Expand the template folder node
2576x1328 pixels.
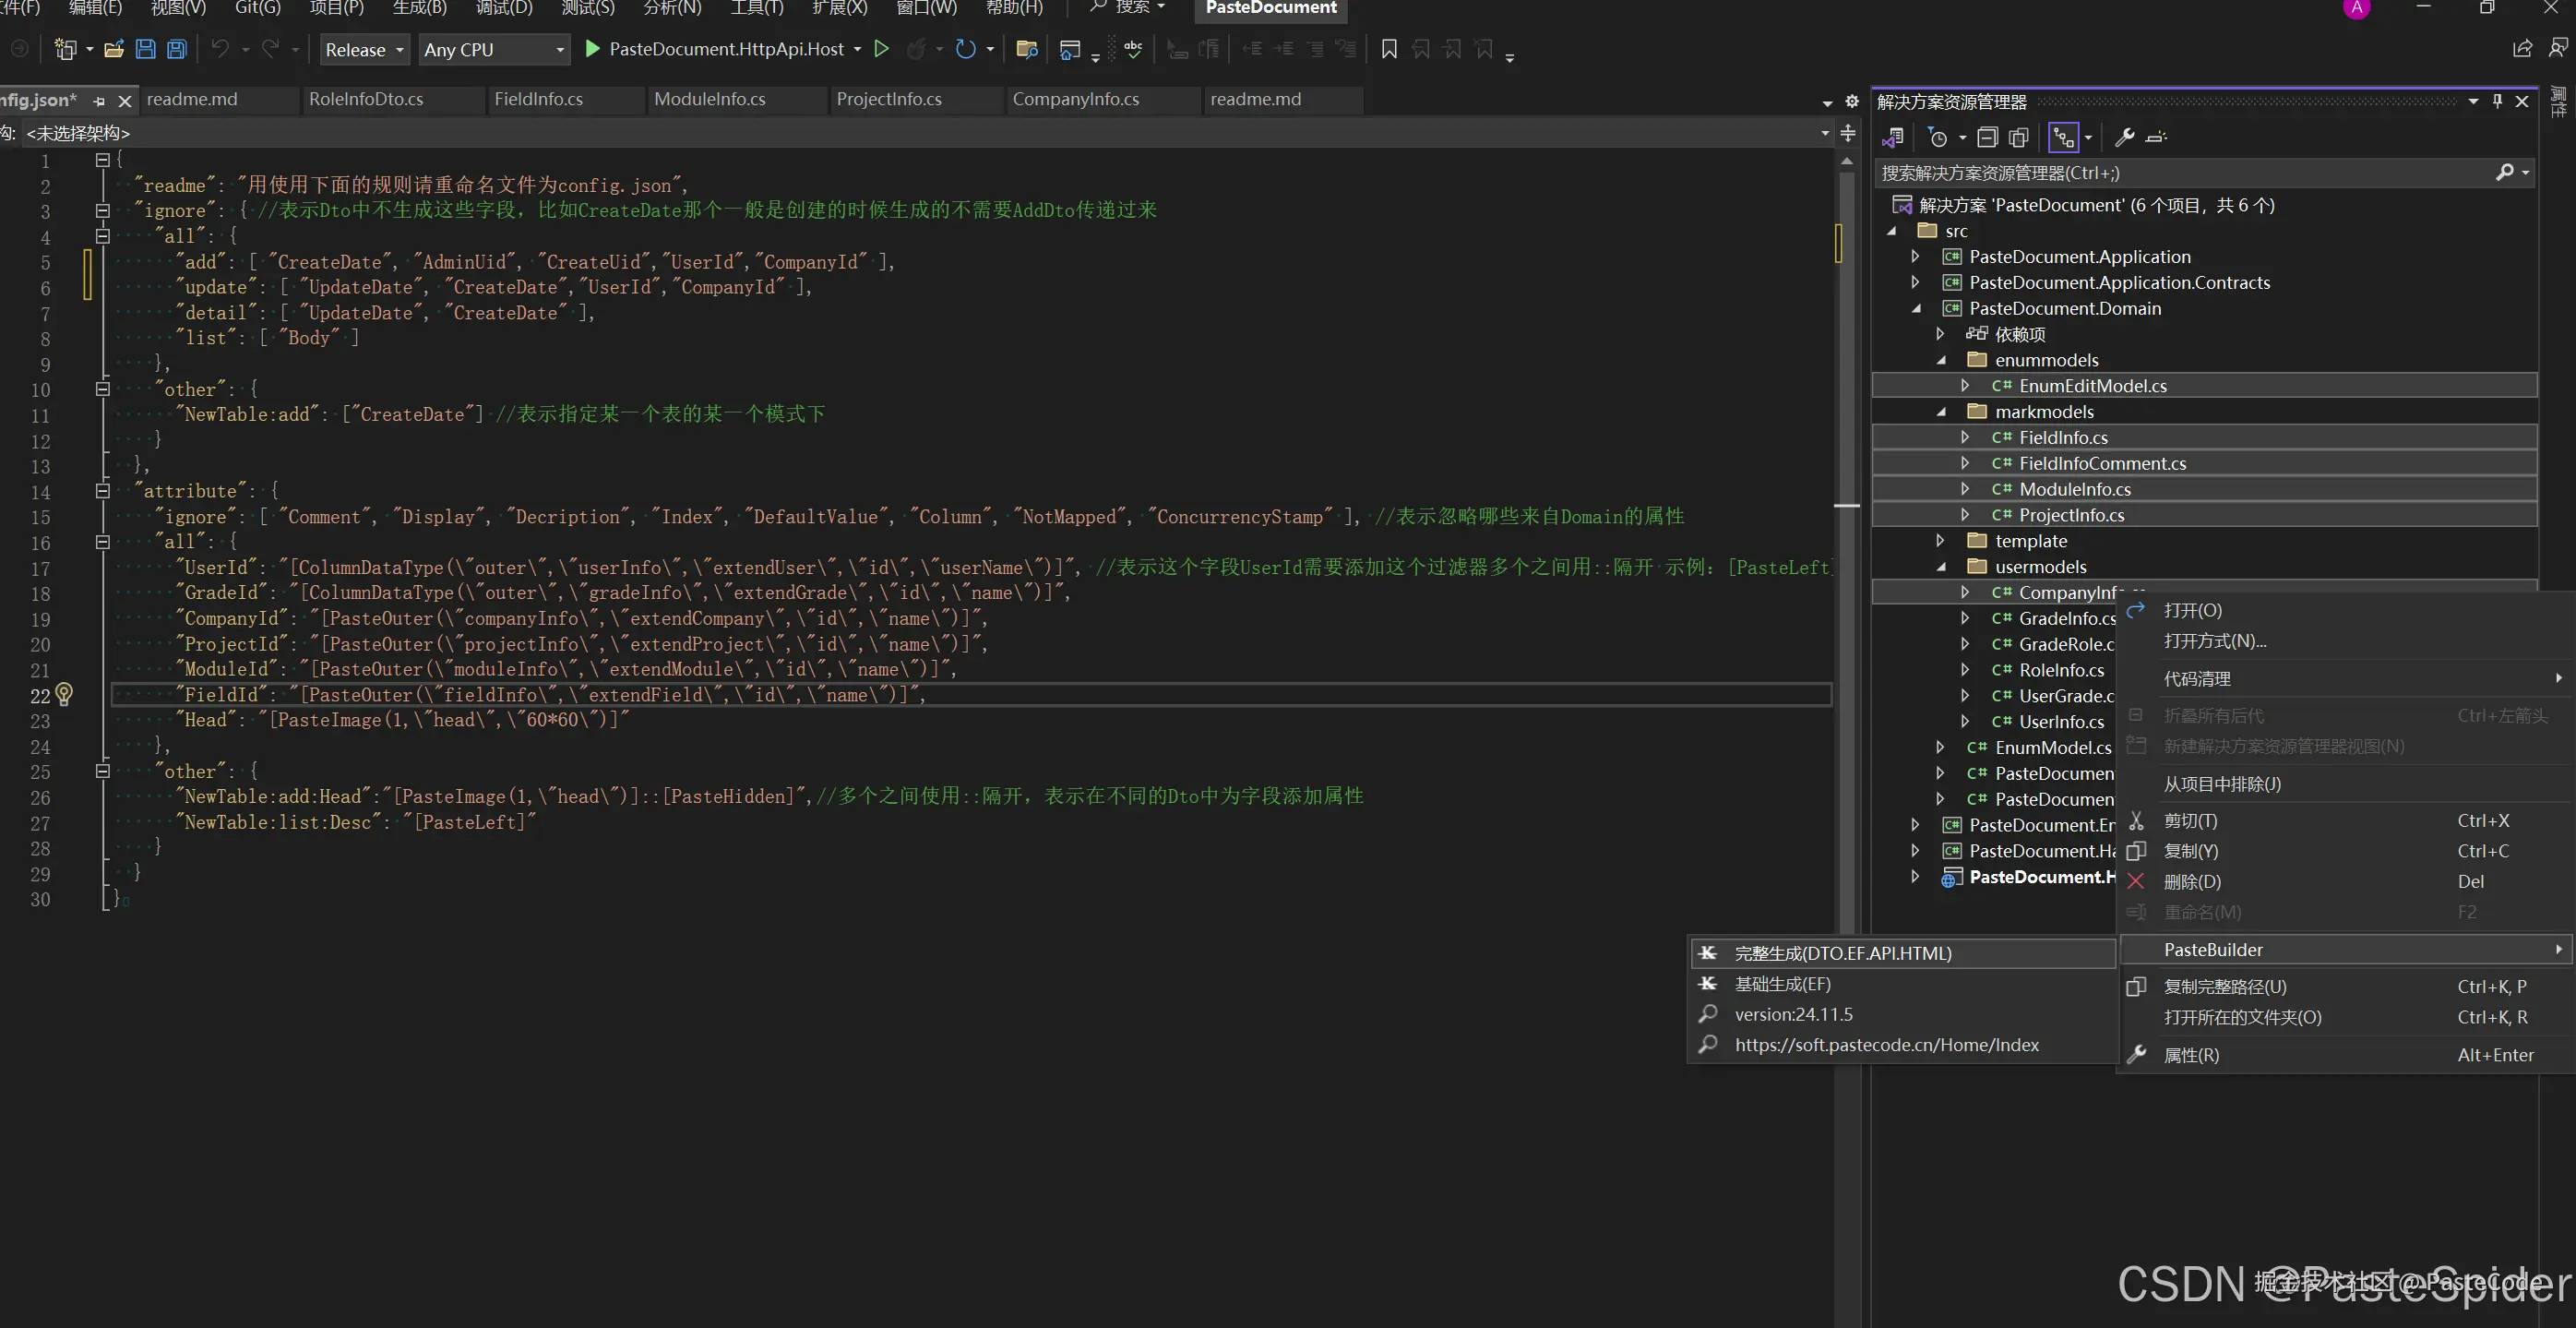click(x=1940, y=540)
